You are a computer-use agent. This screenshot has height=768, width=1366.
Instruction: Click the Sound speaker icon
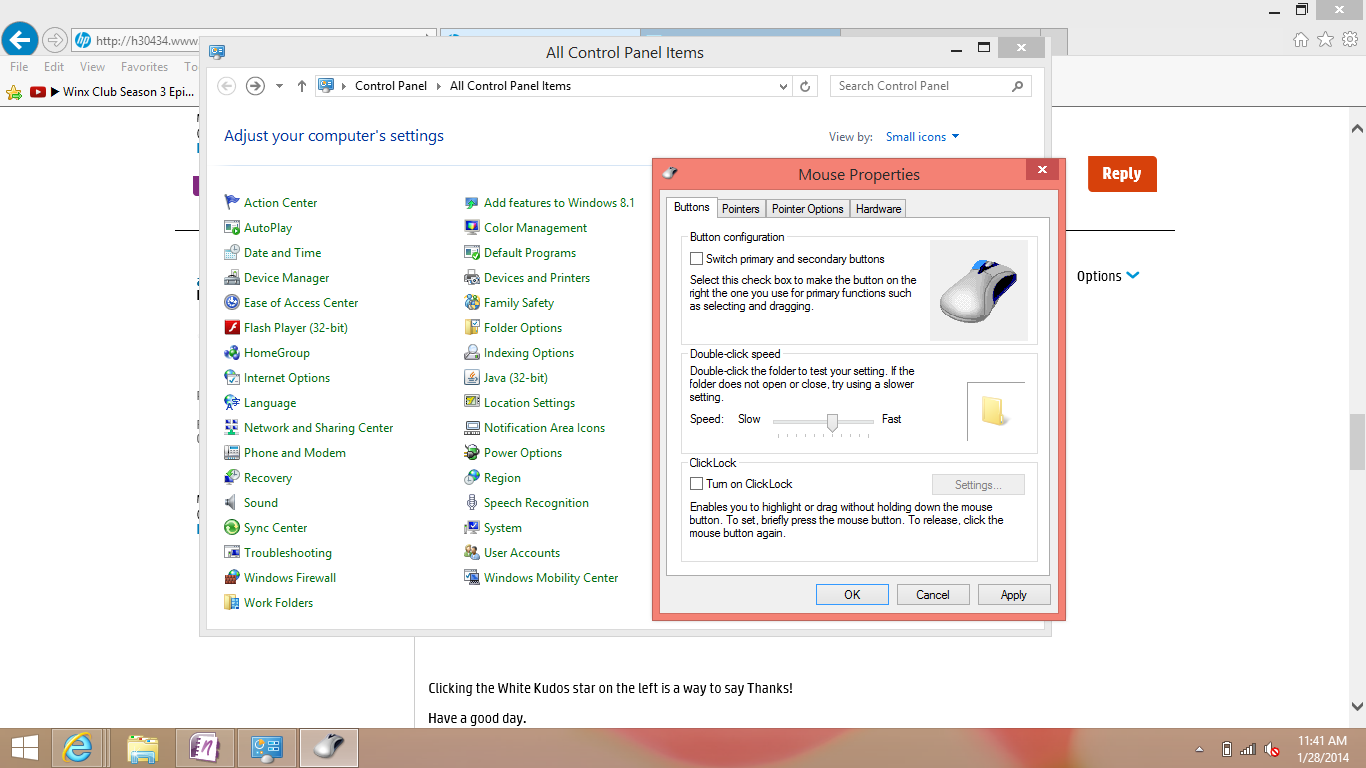232,503
